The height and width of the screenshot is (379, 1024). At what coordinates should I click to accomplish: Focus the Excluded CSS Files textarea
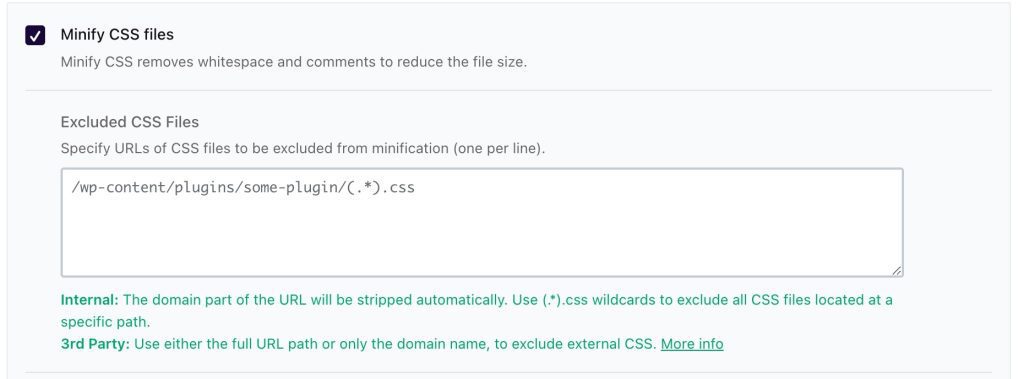(482, 223)
